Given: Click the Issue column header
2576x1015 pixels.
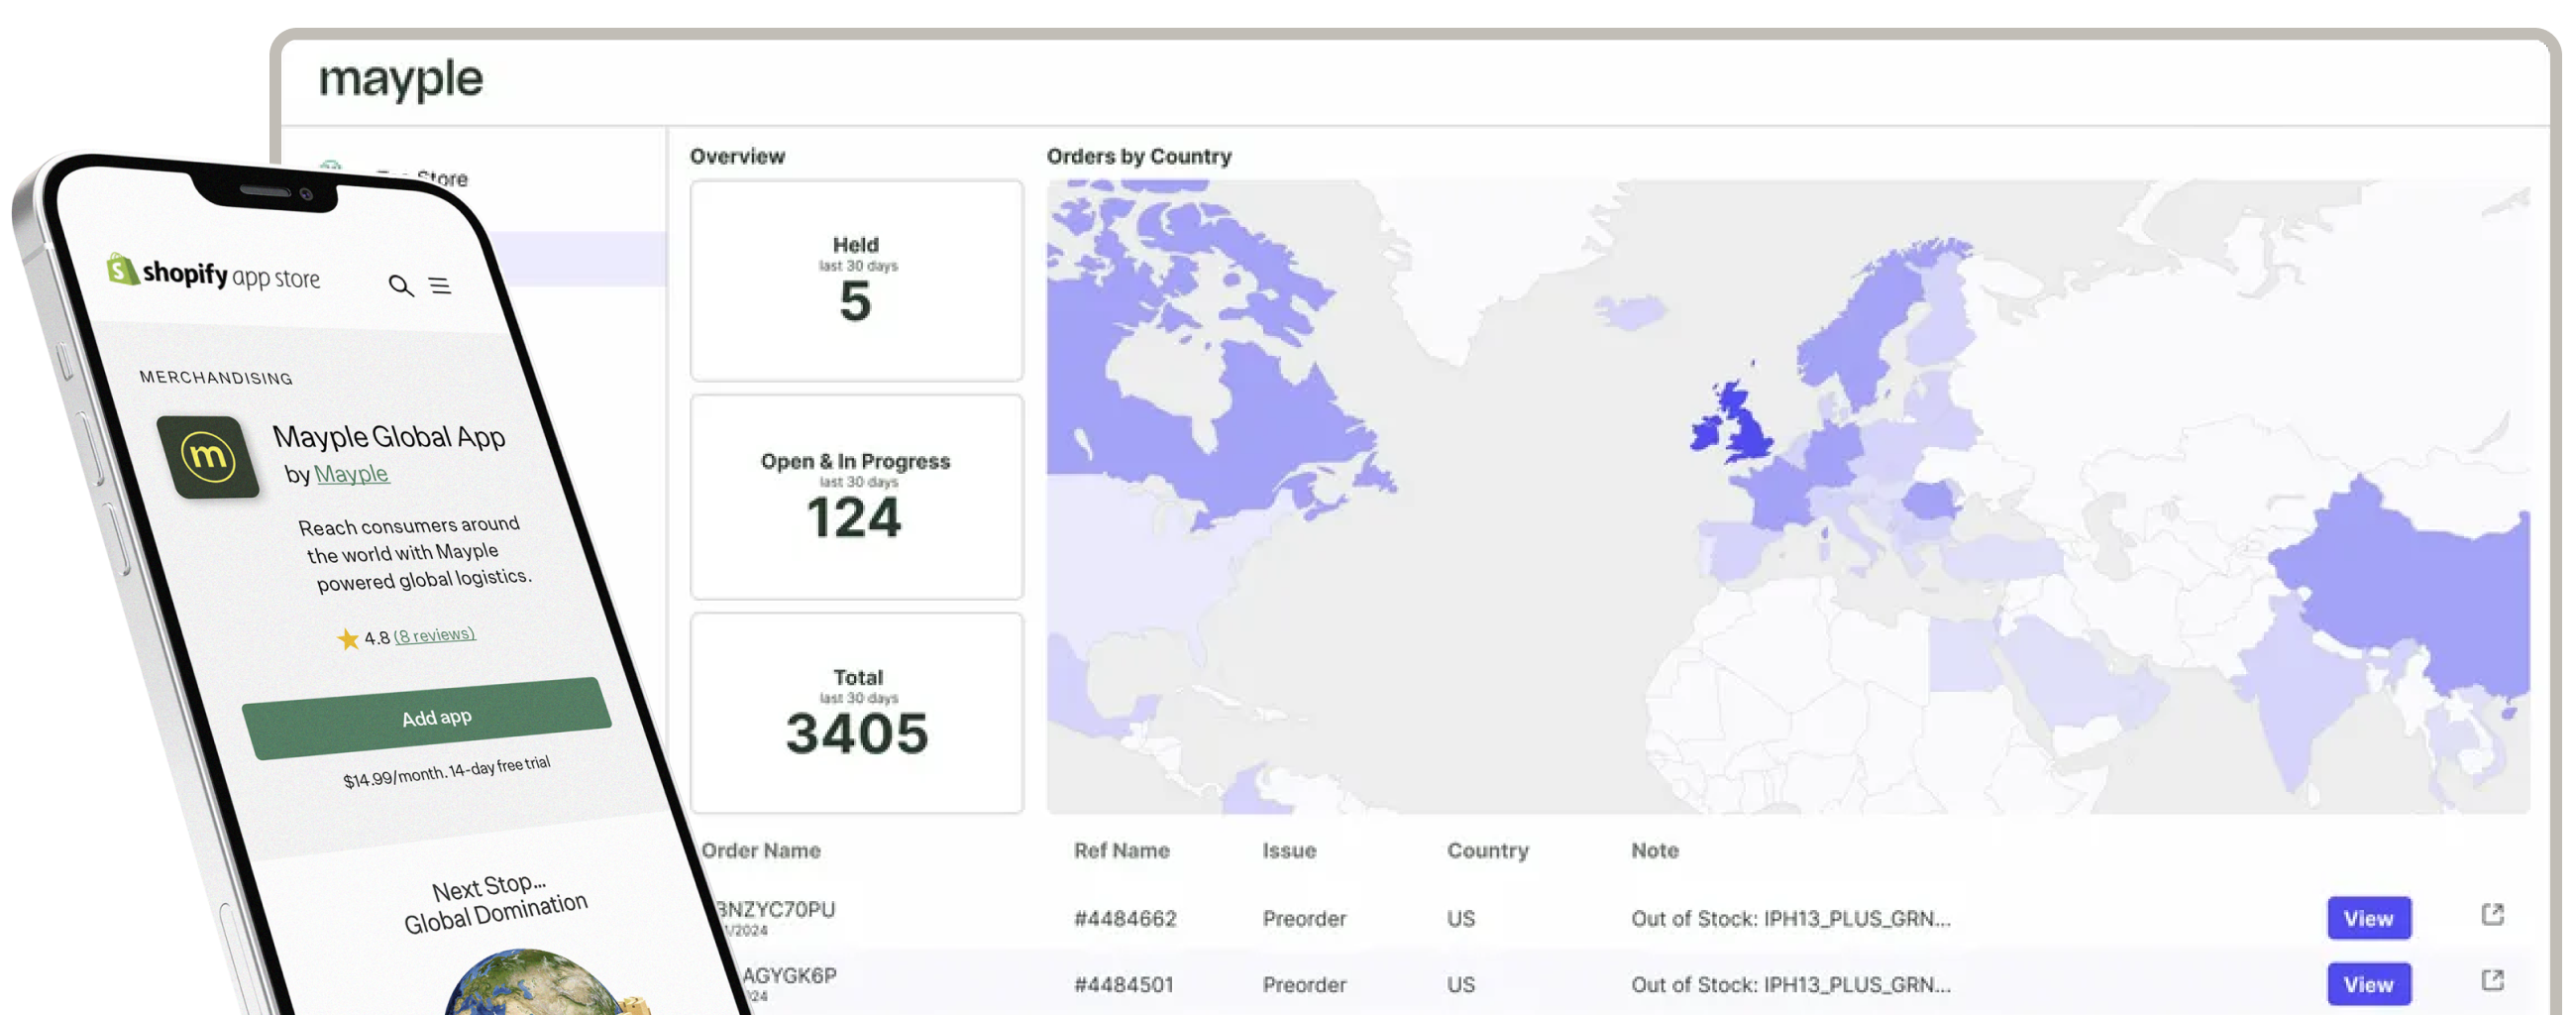Looking at the screenshot, I should tap(1289, 850).
